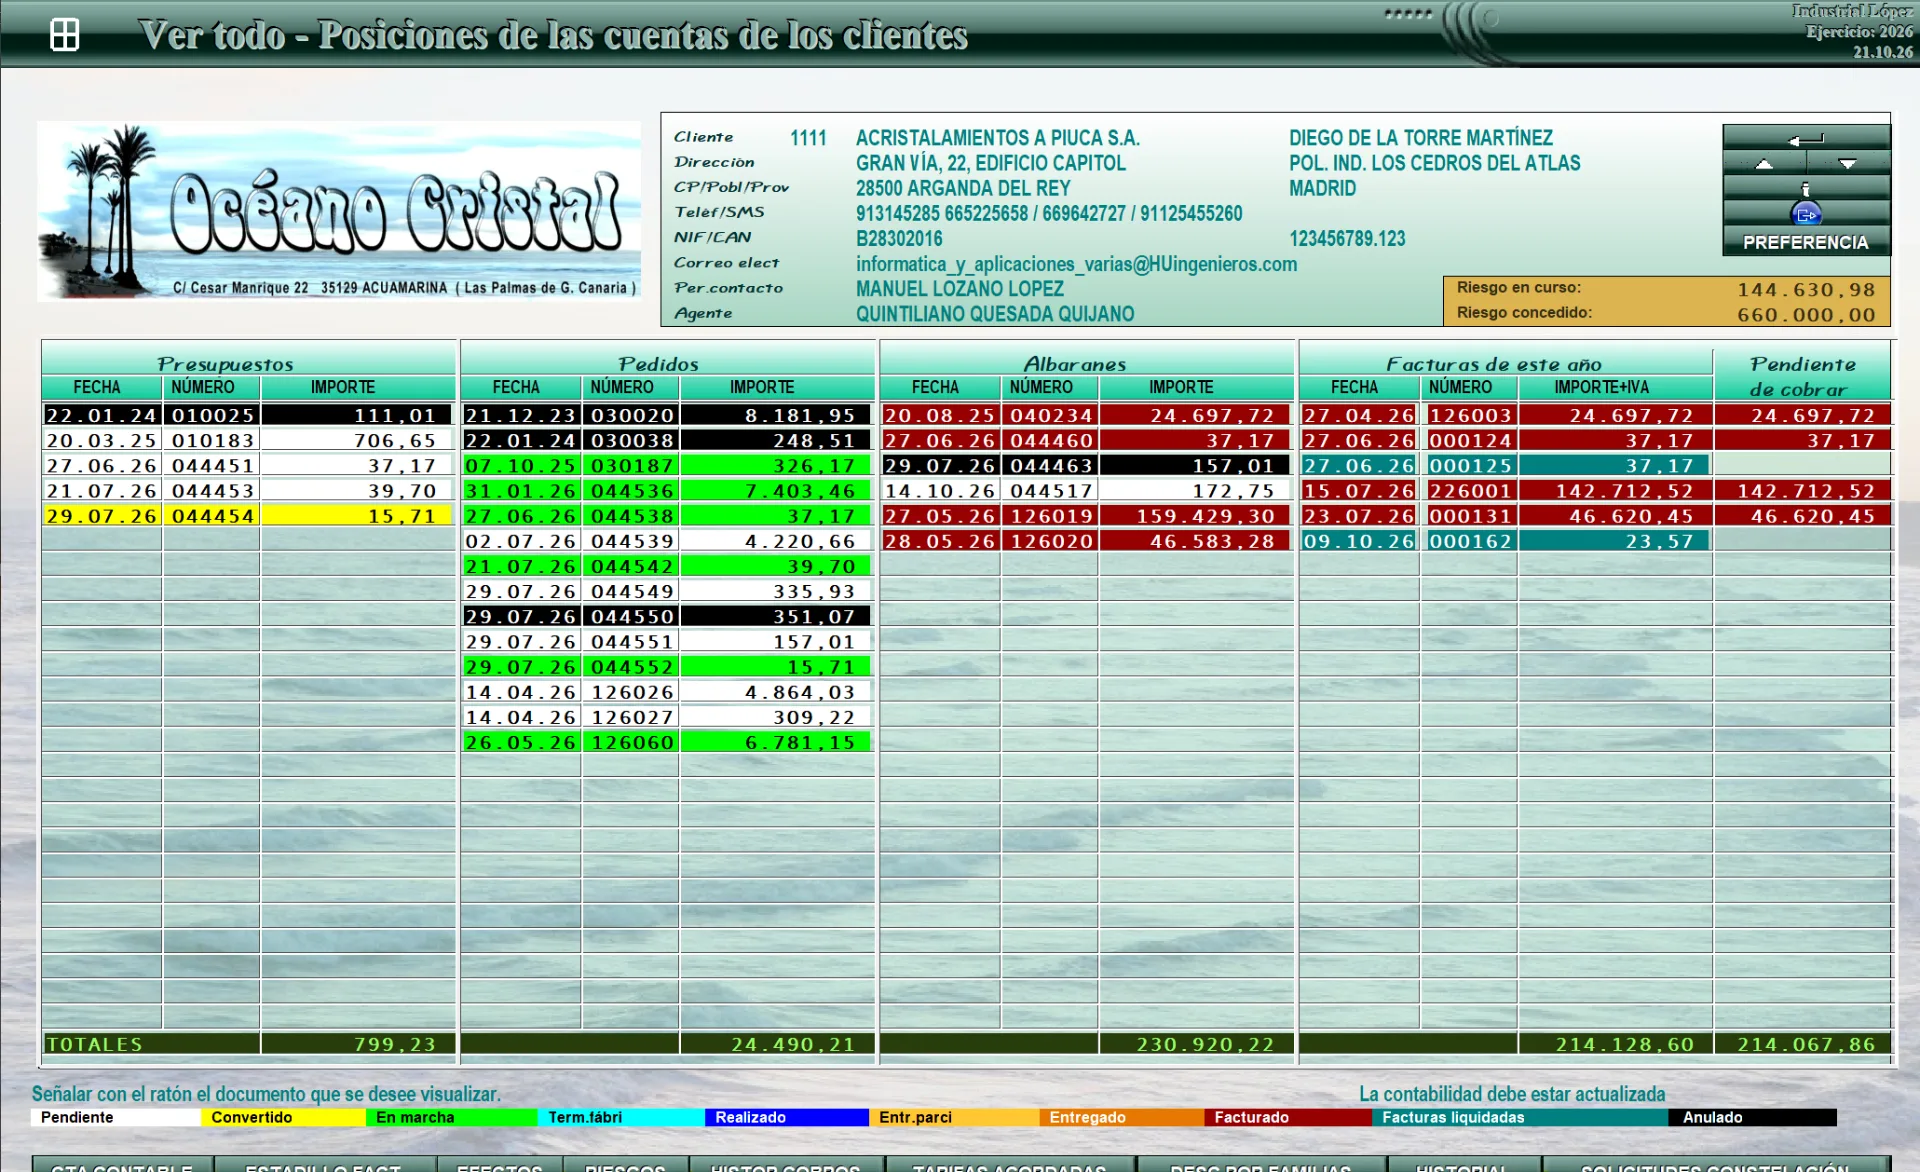
Task: Click the Riesgo concedido value 660.000,00
Action: point(1806,315)
